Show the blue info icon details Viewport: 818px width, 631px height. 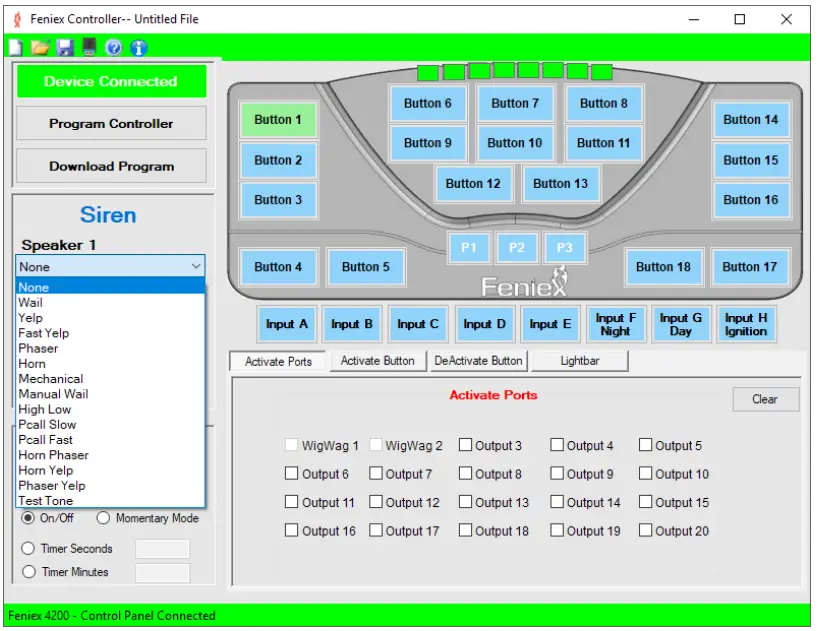[138, 48]
